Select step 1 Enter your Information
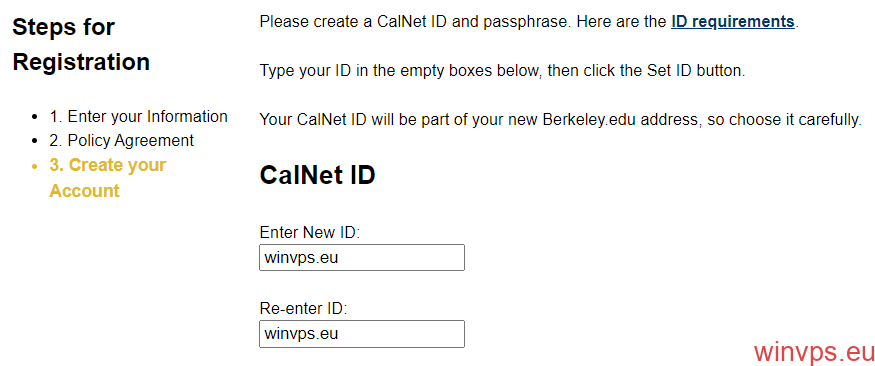Image resolution: width=875 pixels, height=366 pixels. coord(138,117)
